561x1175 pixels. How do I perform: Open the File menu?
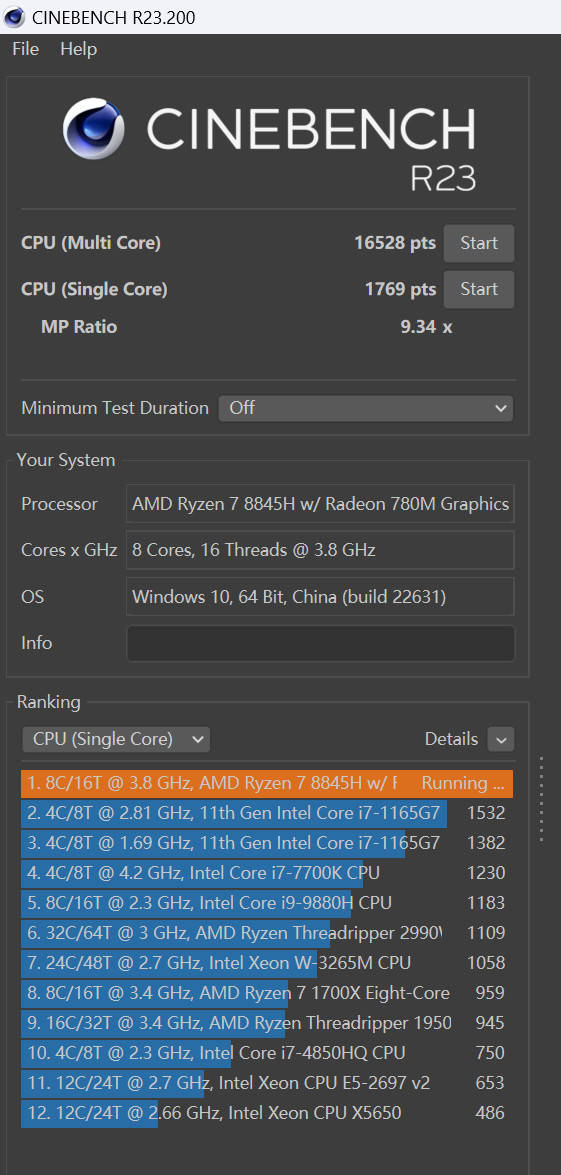coord(25,49)
